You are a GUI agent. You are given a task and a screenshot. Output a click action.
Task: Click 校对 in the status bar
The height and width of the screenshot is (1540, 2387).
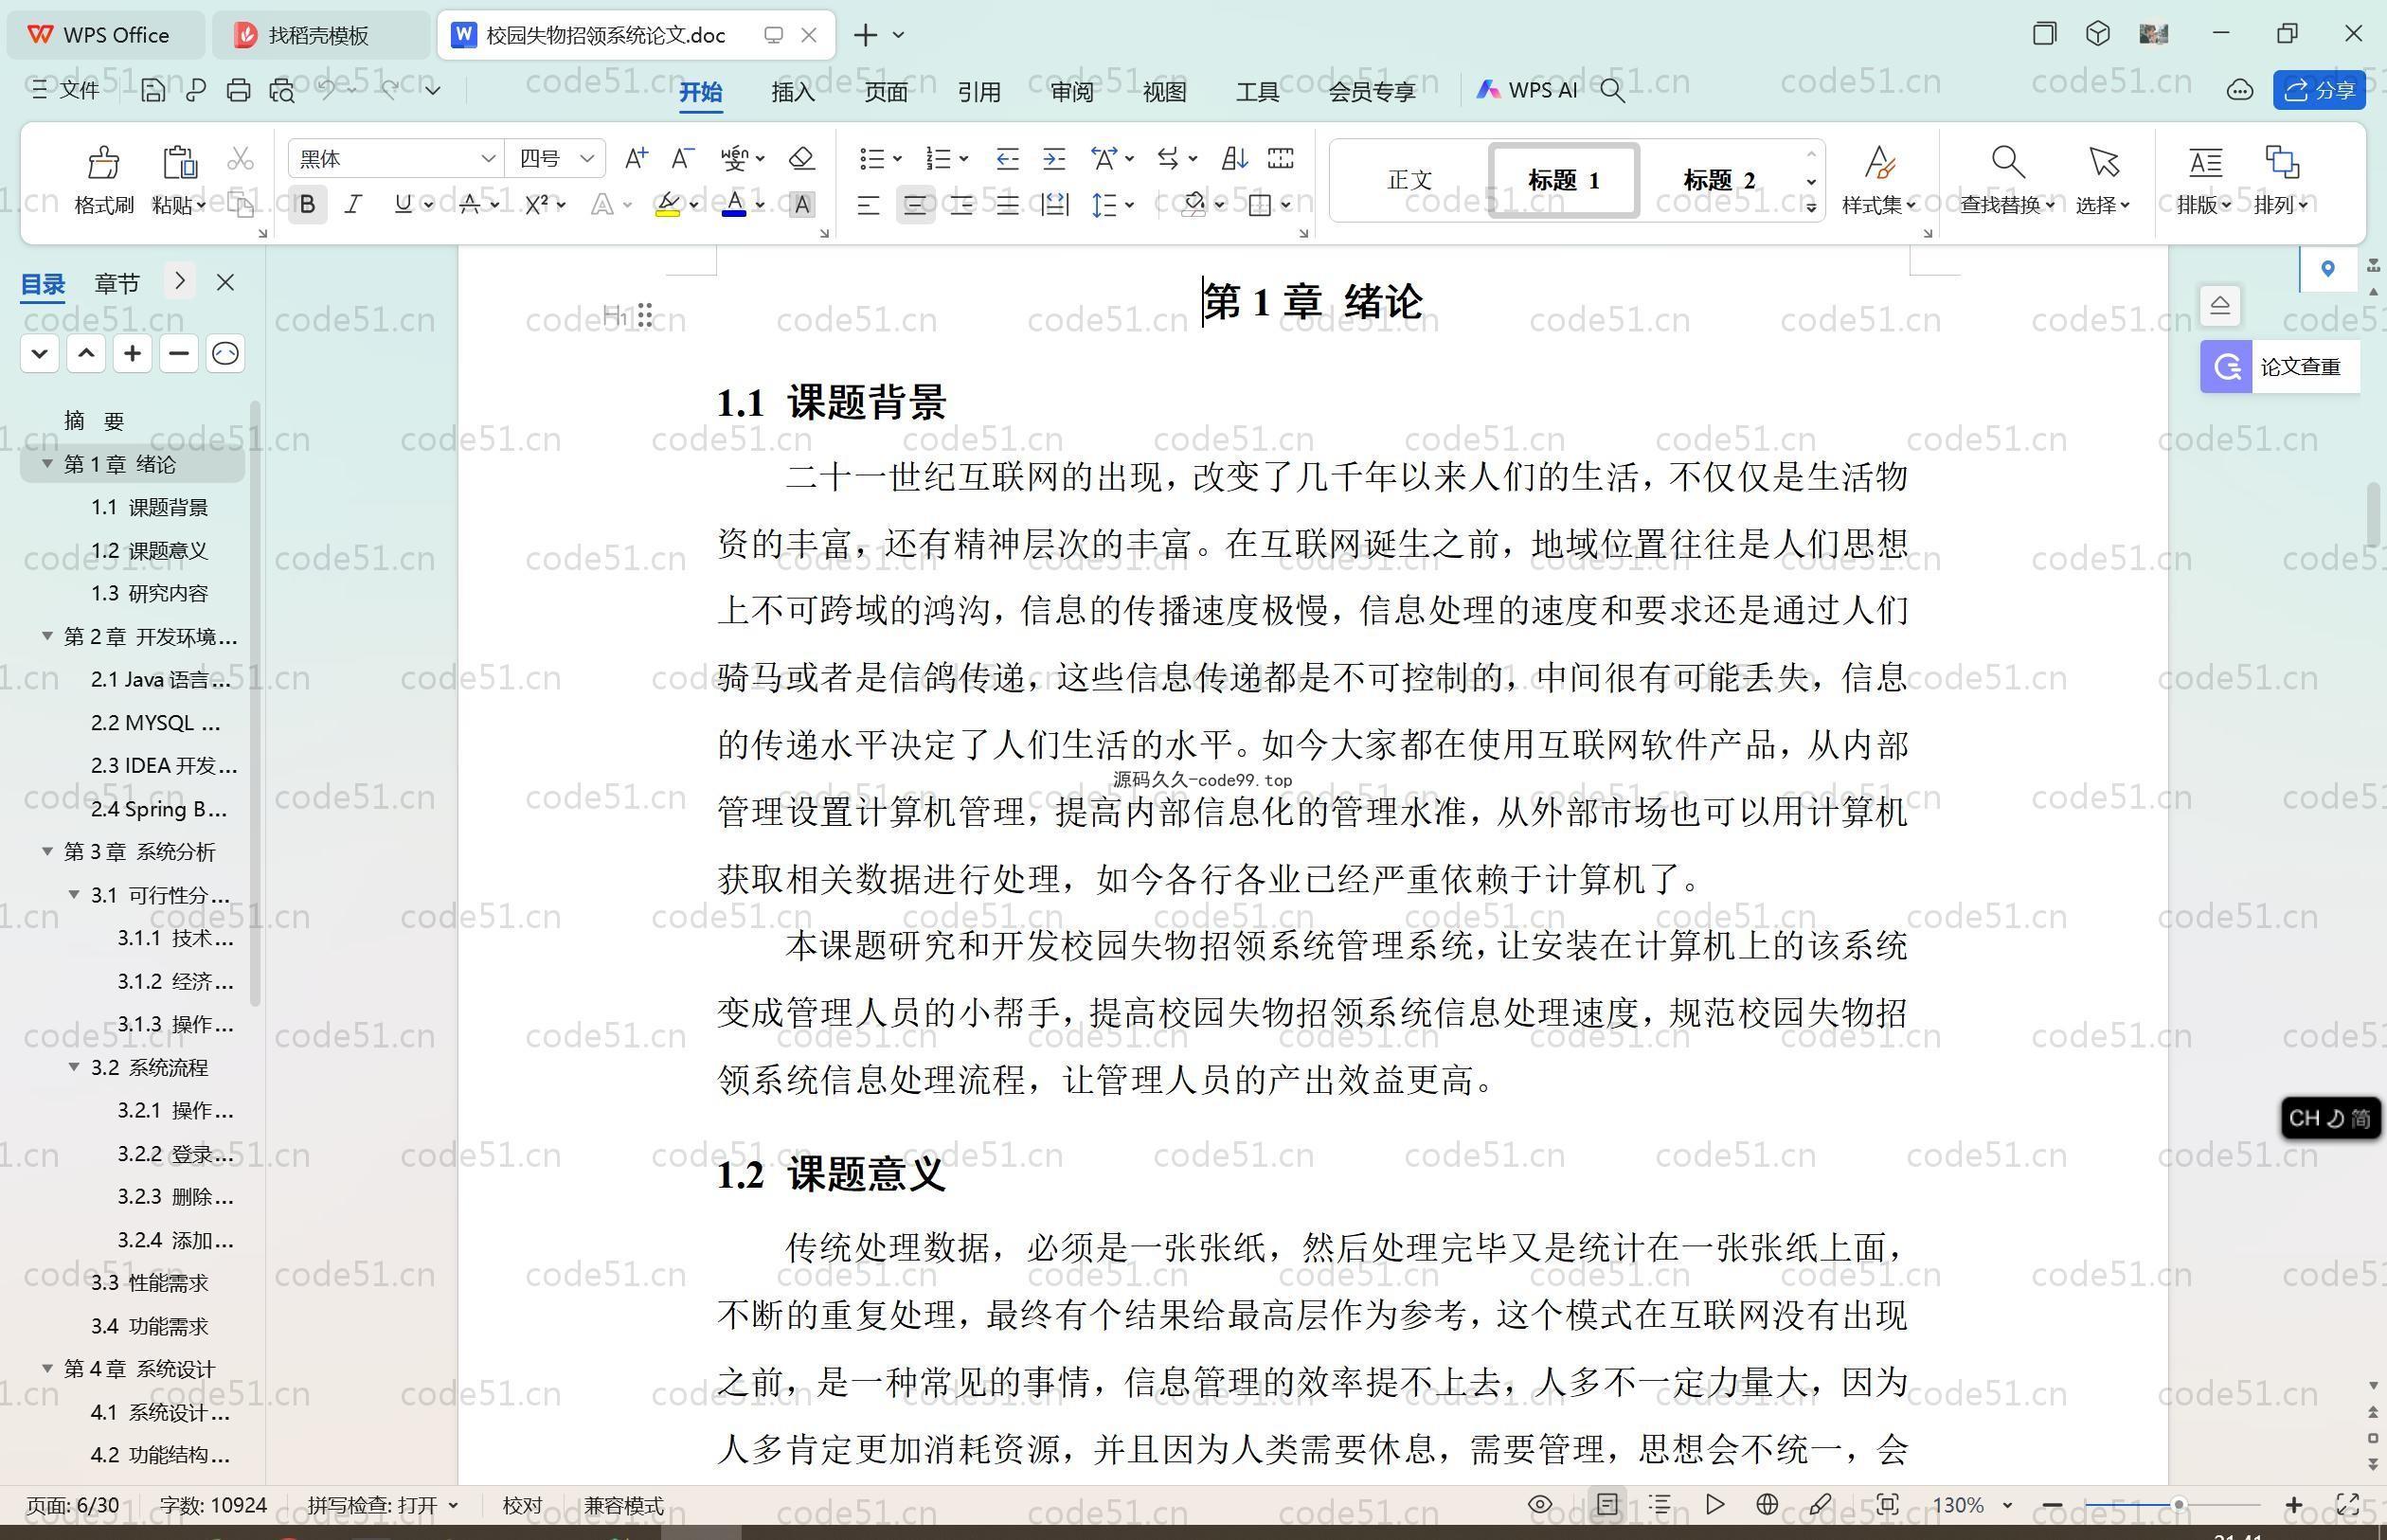pos(522,1505)
